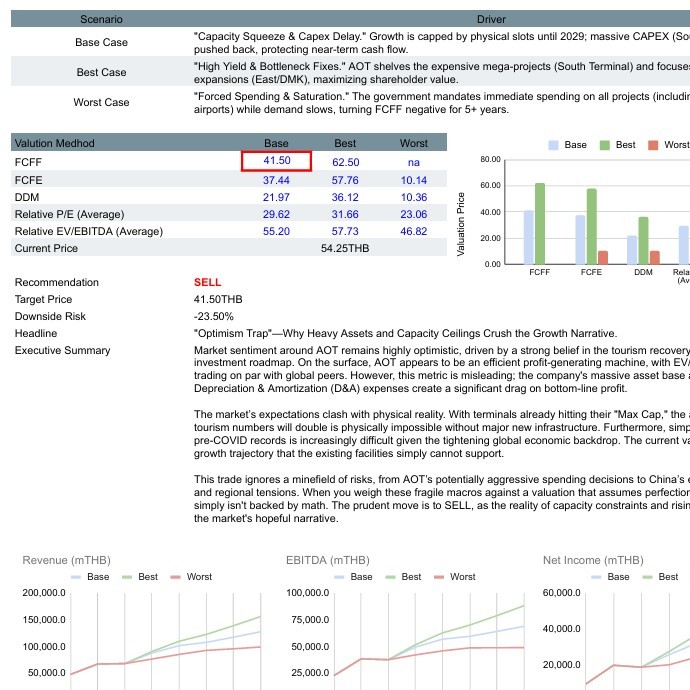Select the FCFF Worst value na
690x690 pixels.
[414, 162]
